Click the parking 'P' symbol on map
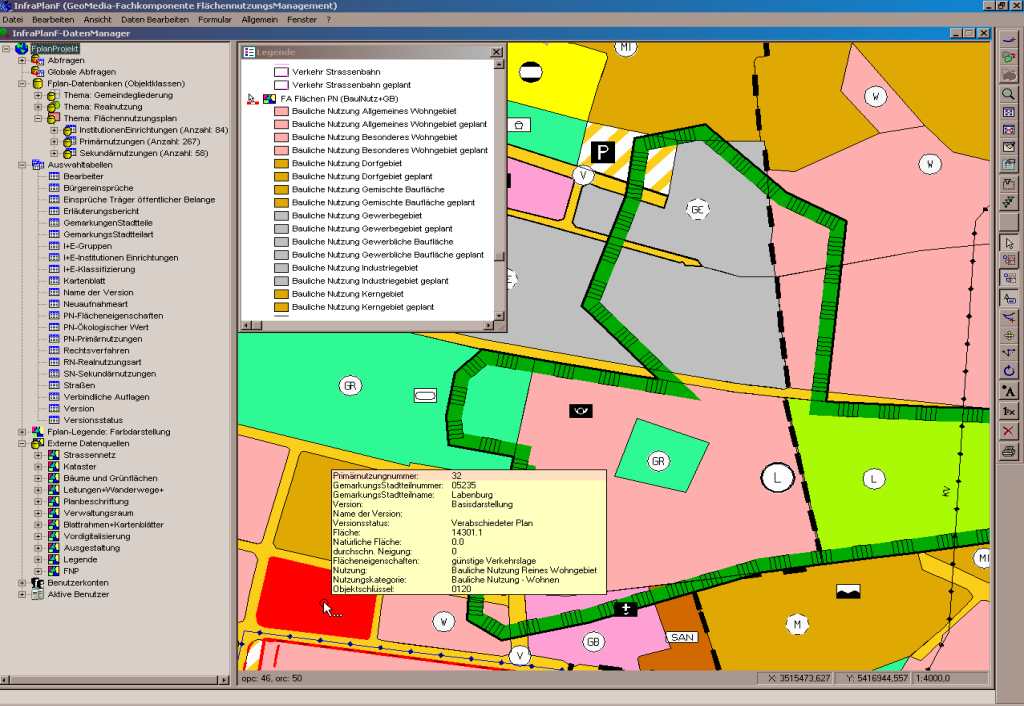 click(x=603, y=152)
